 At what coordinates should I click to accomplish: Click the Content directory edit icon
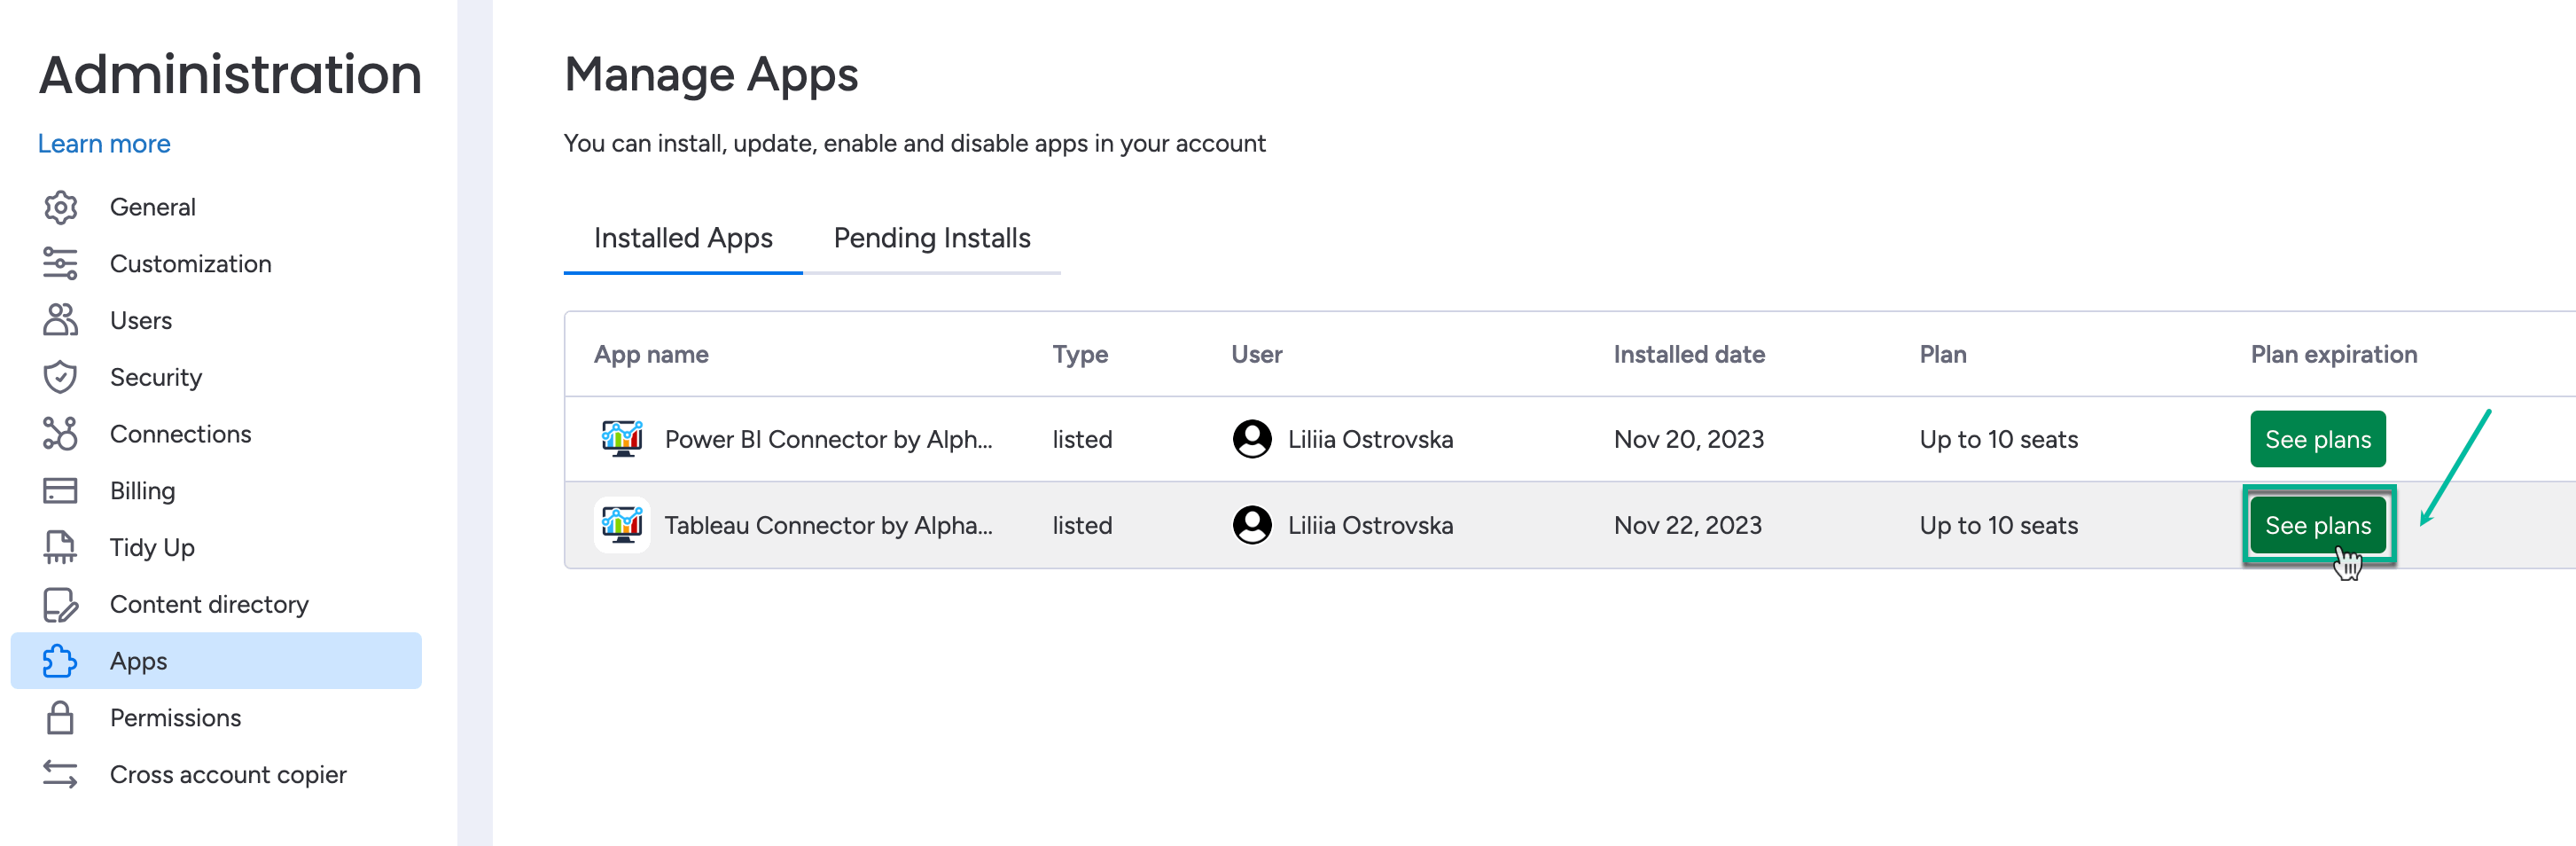tap(60, 605)
